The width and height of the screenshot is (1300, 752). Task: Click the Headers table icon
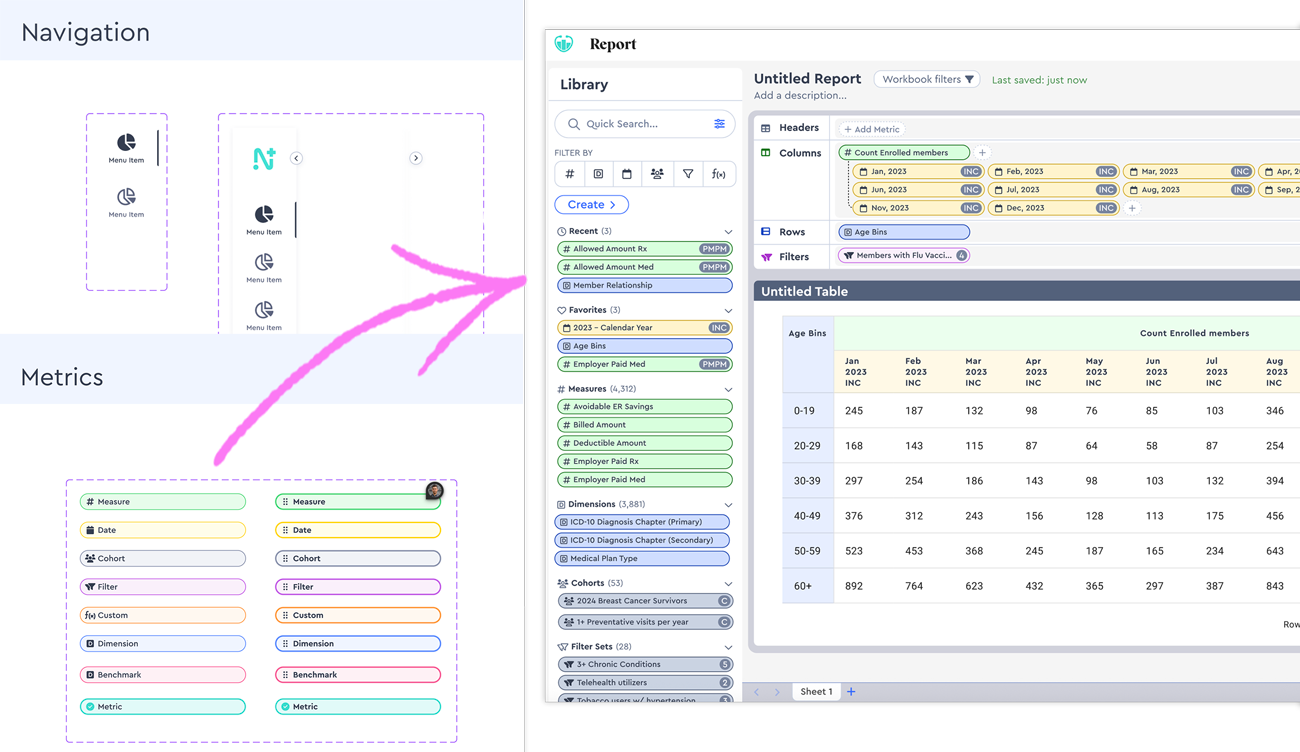point(766,128)
